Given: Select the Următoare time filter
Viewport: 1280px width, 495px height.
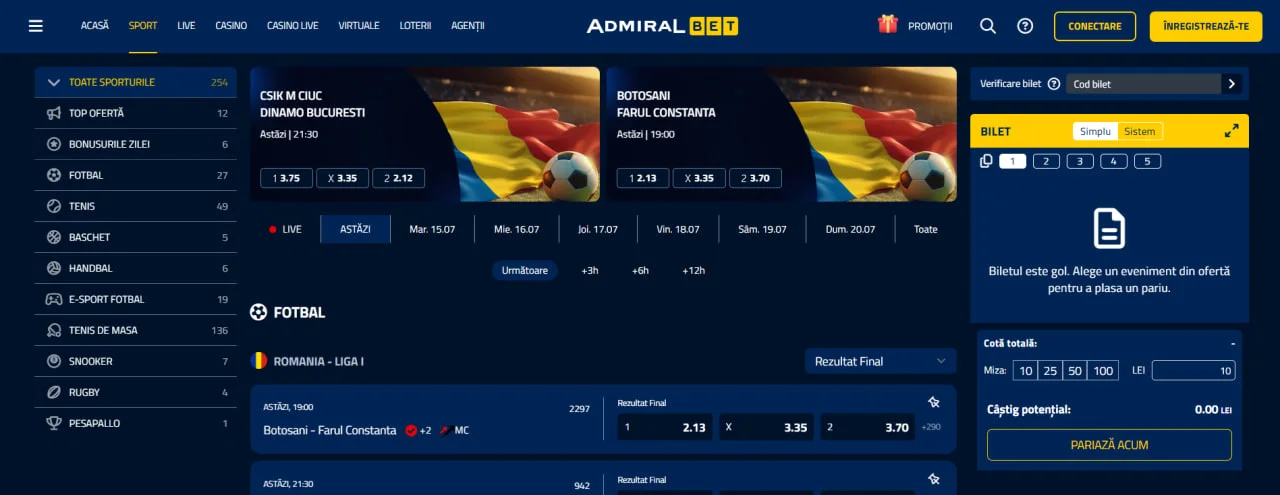Looking at the screenshot, I should [525, 270].
